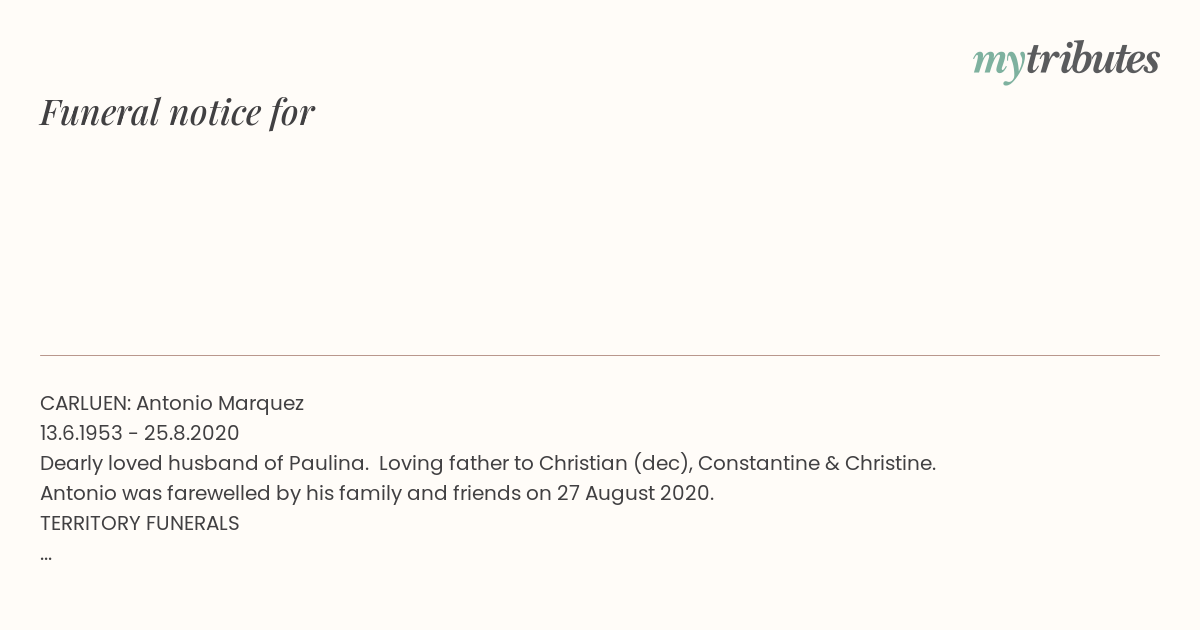1200x630 pixels.
Task: Click the sentence starting "Antonio was farewelled"
Action: [377, 493]
